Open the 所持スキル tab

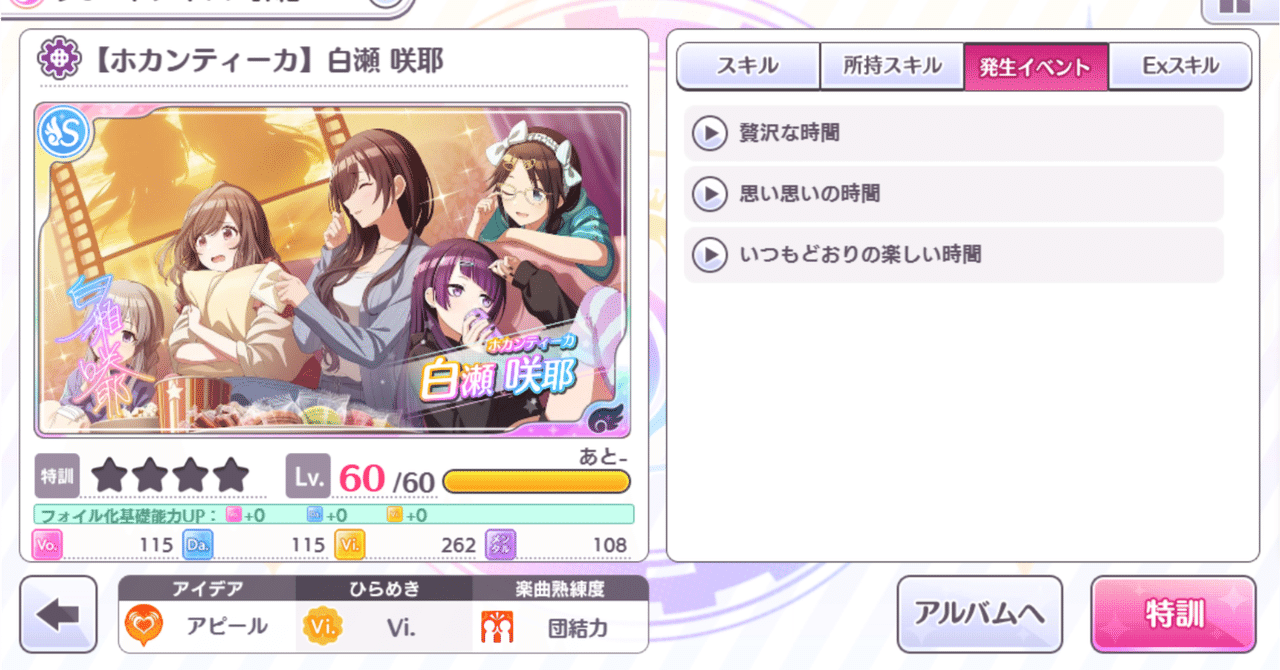point(892,67)
